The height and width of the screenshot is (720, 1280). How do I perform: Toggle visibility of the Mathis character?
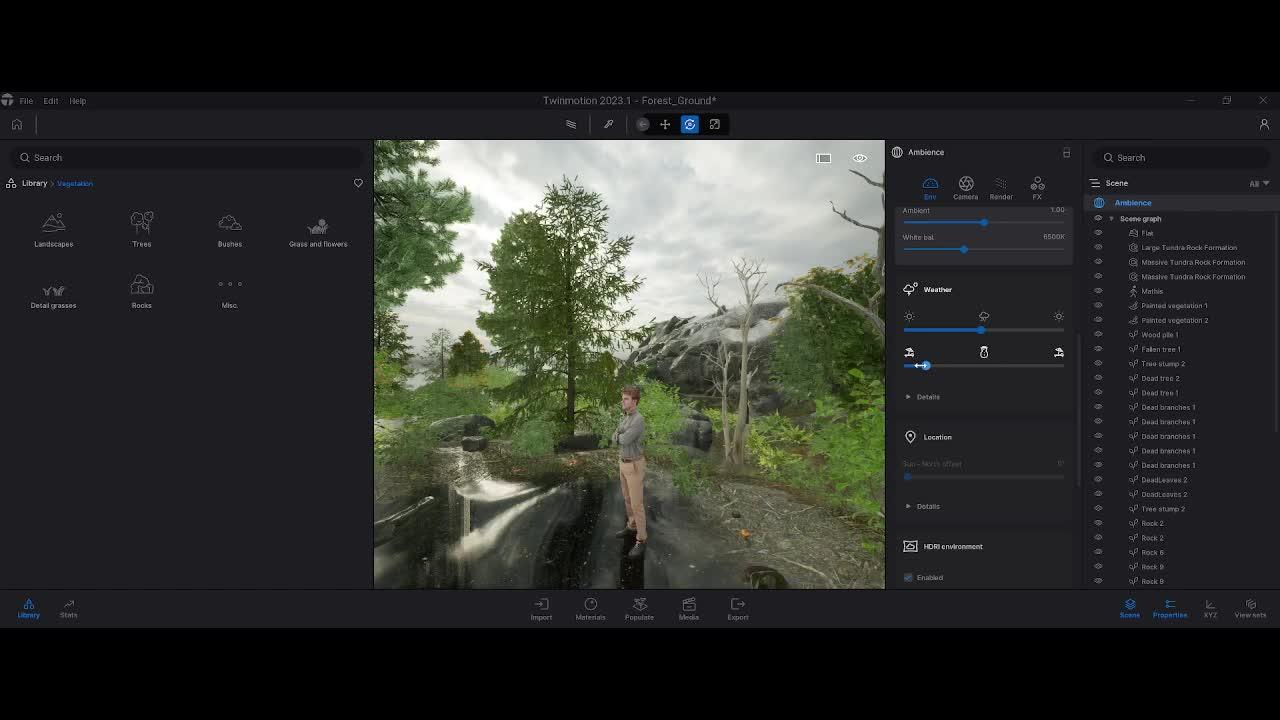tap(1097, 291)
